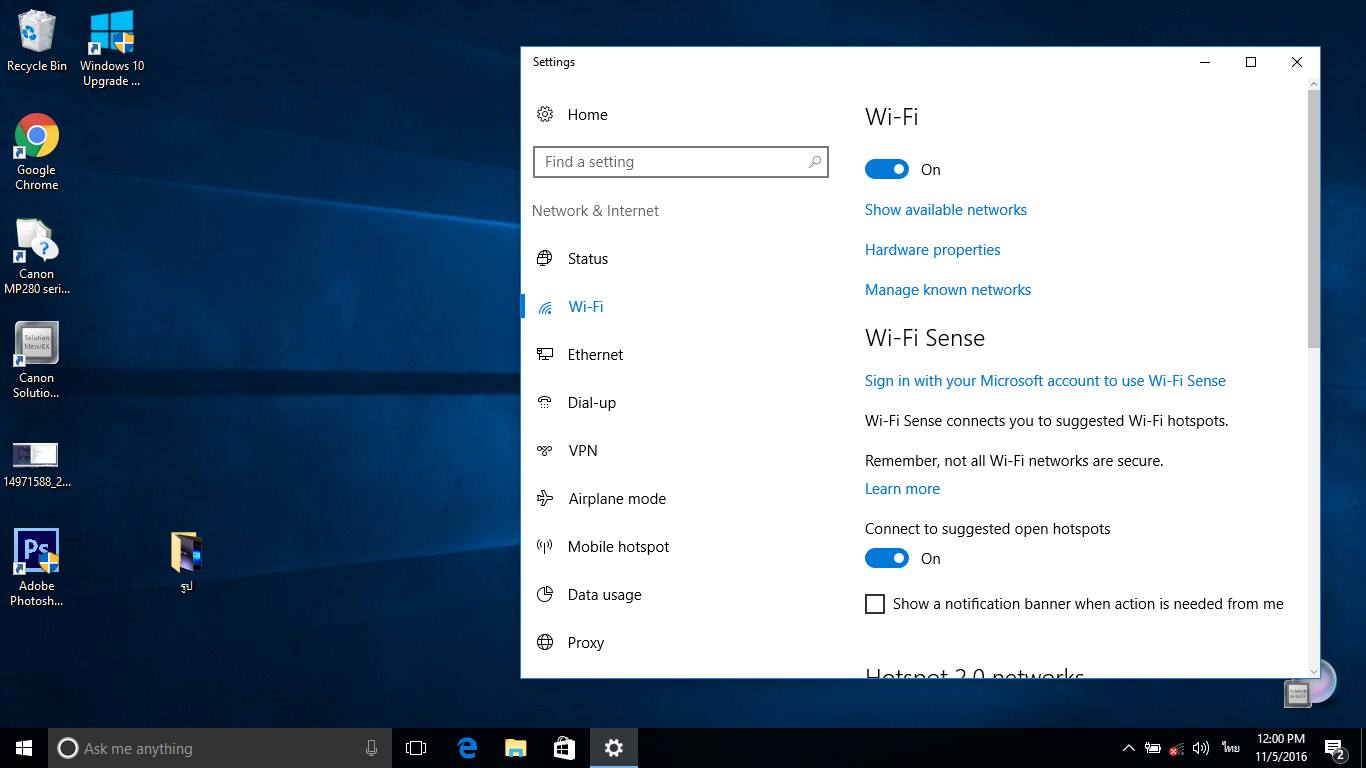Click the Mobile hotspot antenna icon
The height and width of the screenshot is (768, 1366).
click(545, 546)
